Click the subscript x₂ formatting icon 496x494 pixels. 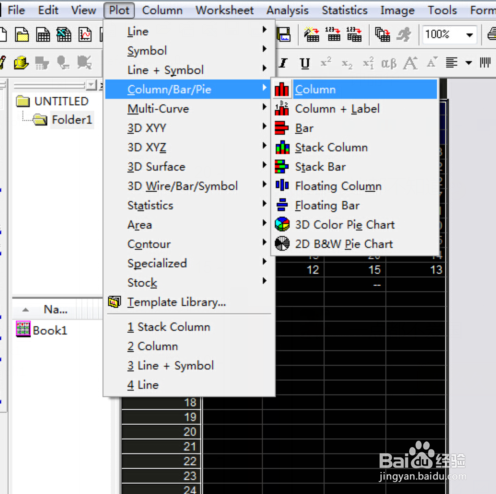tap(347, 63)
